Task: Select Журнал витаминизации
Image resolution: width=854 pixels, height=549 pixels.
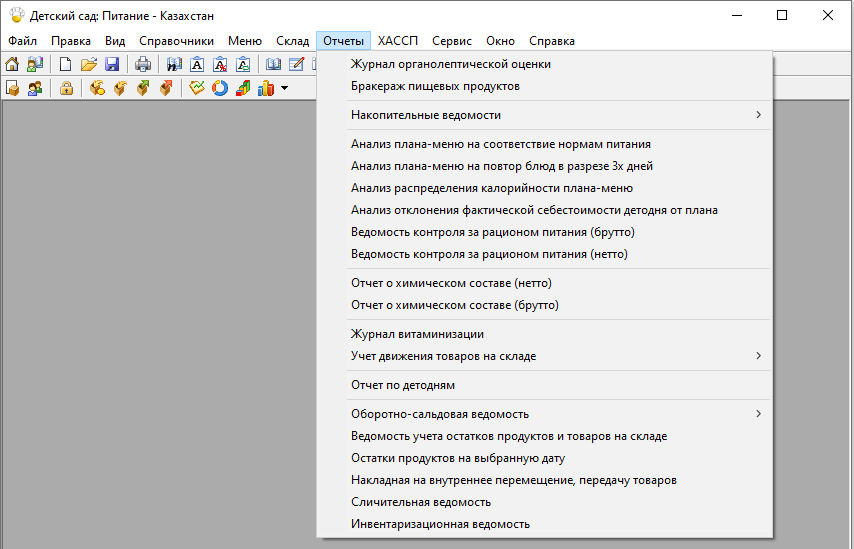Action: 545,334
